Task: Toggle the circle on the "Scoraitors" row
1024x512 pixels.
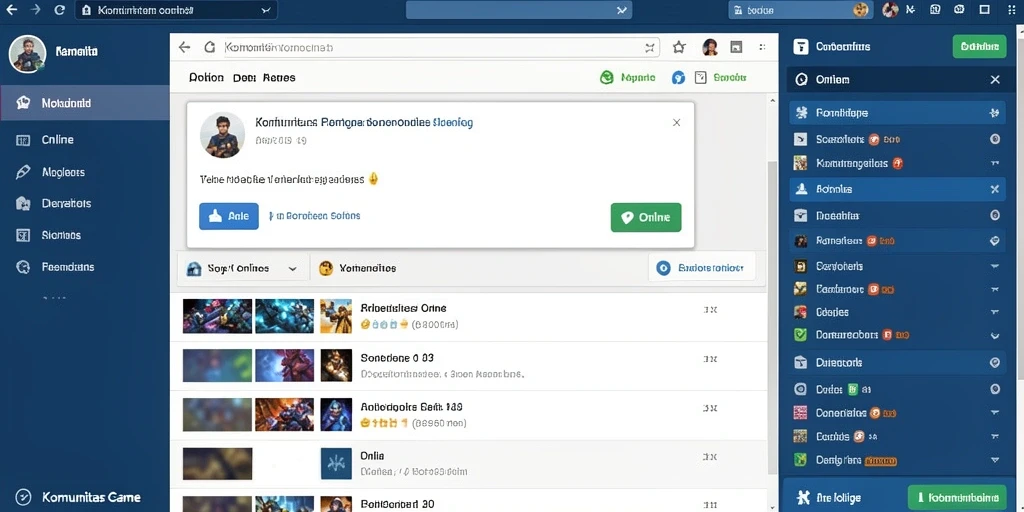Action: pyautogui.click(x=995, y=139)
